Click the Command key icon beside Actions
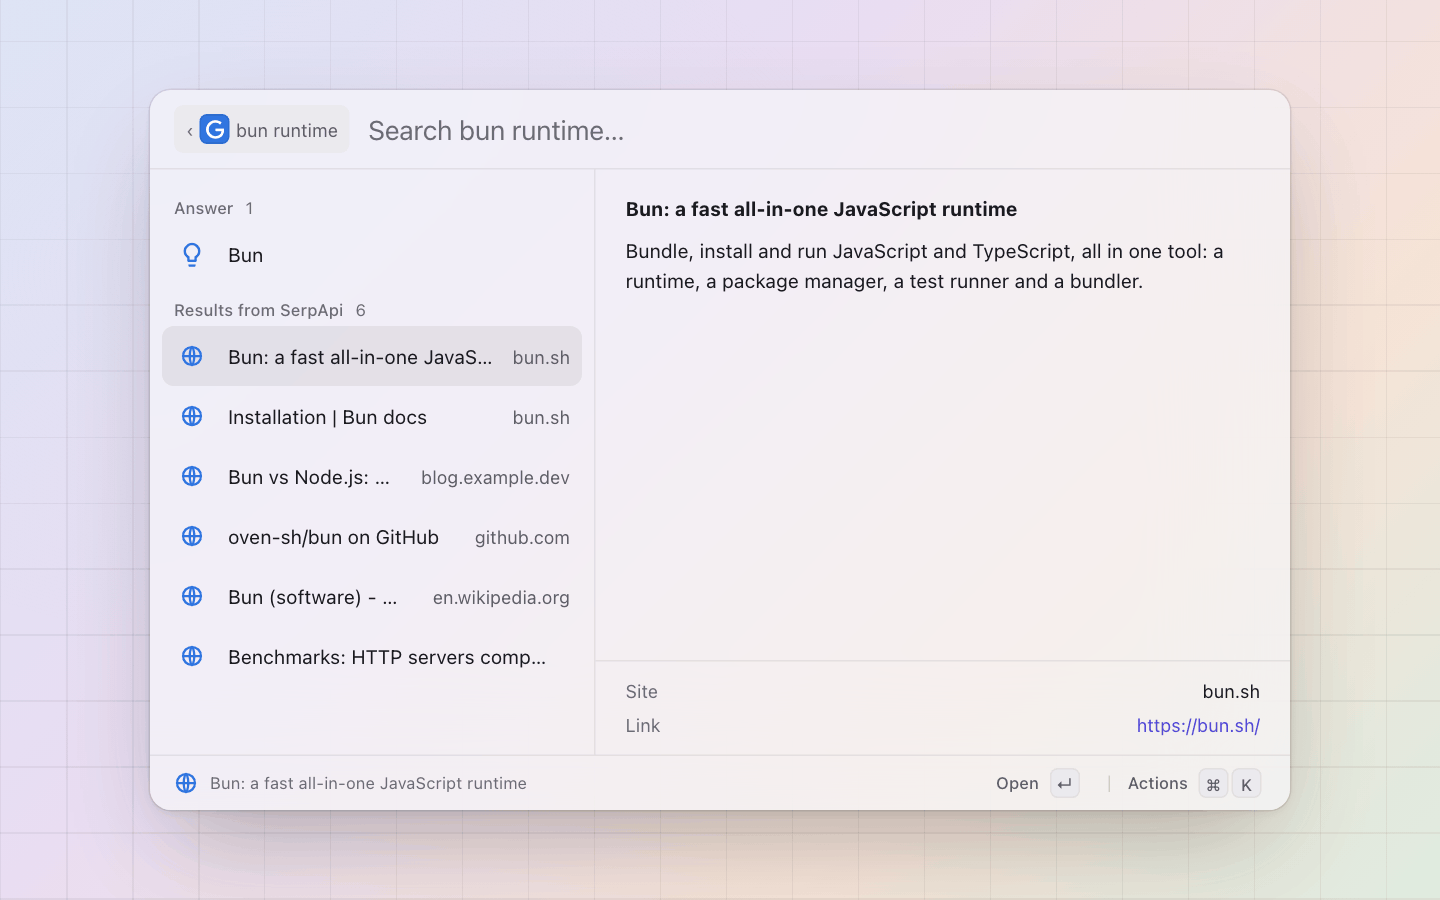This screenshot has height=900, width=1440. pos(1213,784)
